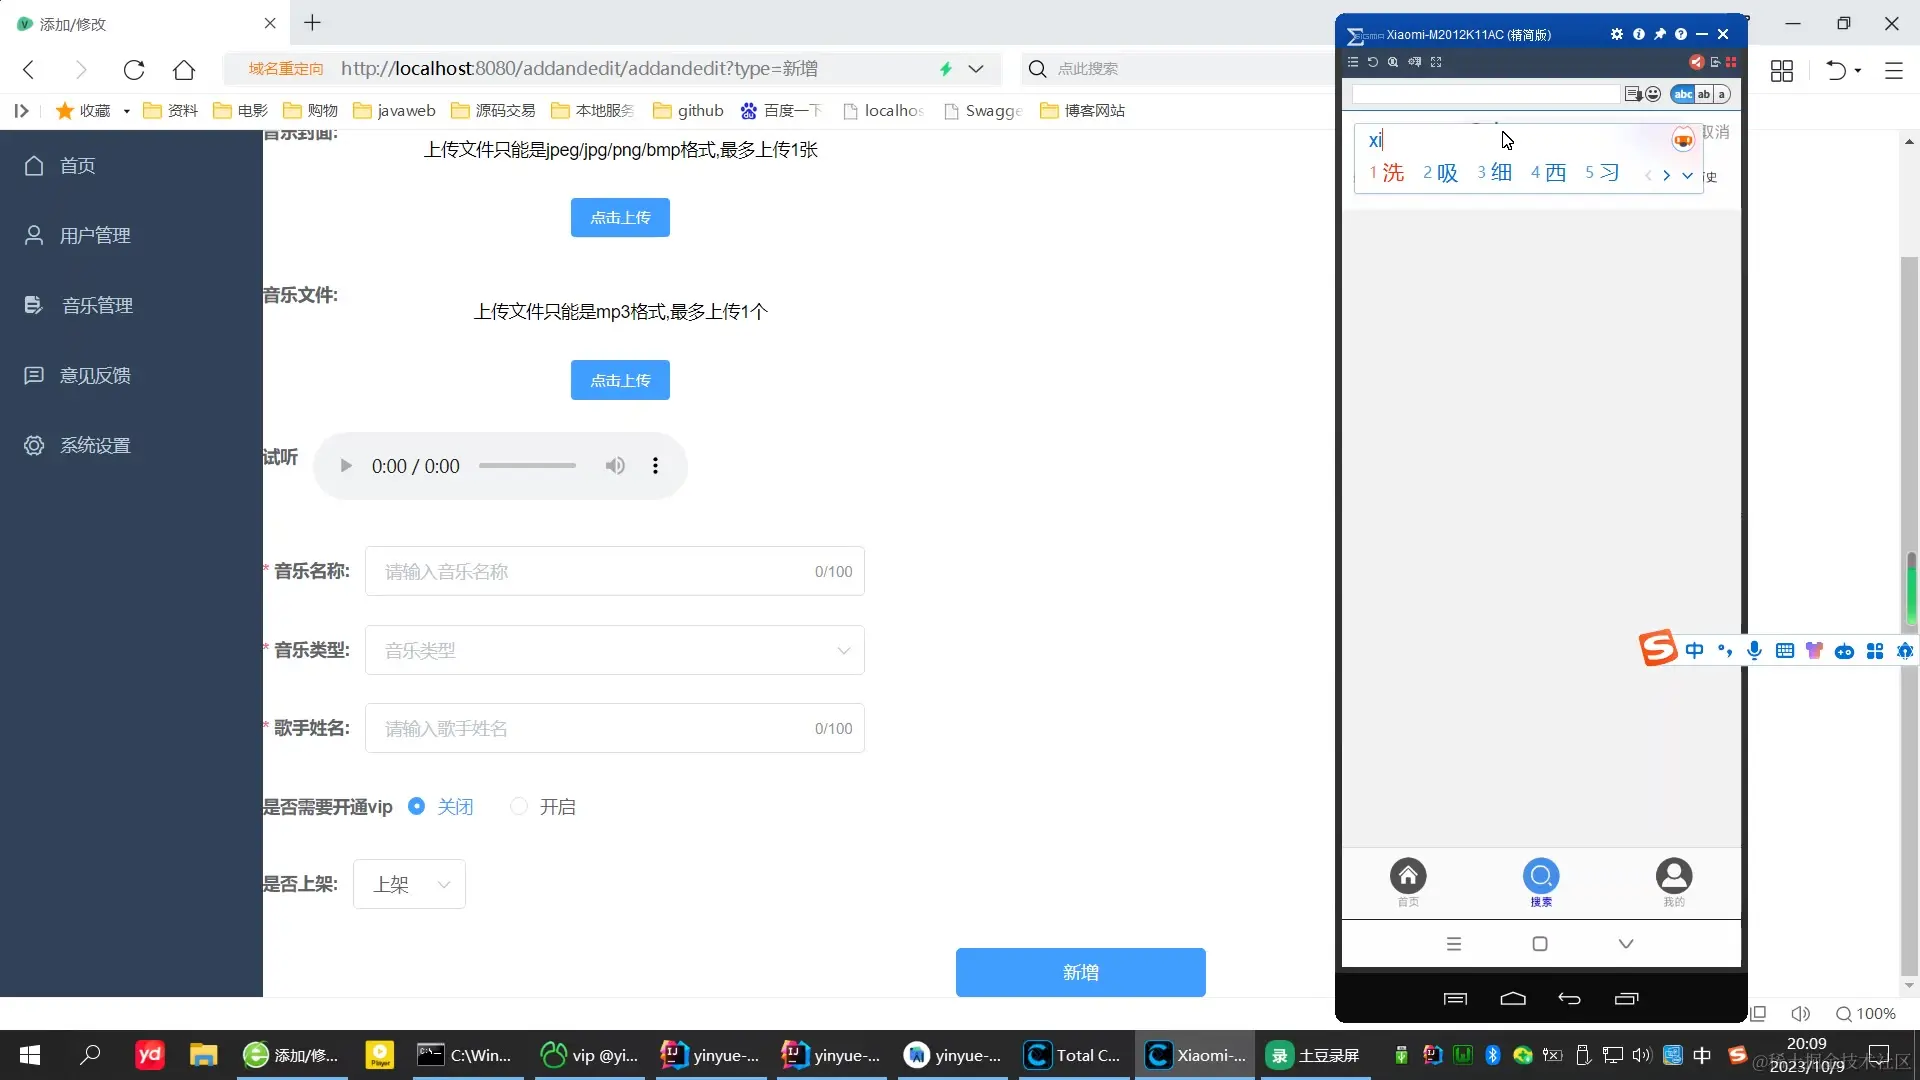The width and height of the screenshot is (1920, 1080).
Task: Expand the 音乐类型 dropdown
Action: (614, 651)
